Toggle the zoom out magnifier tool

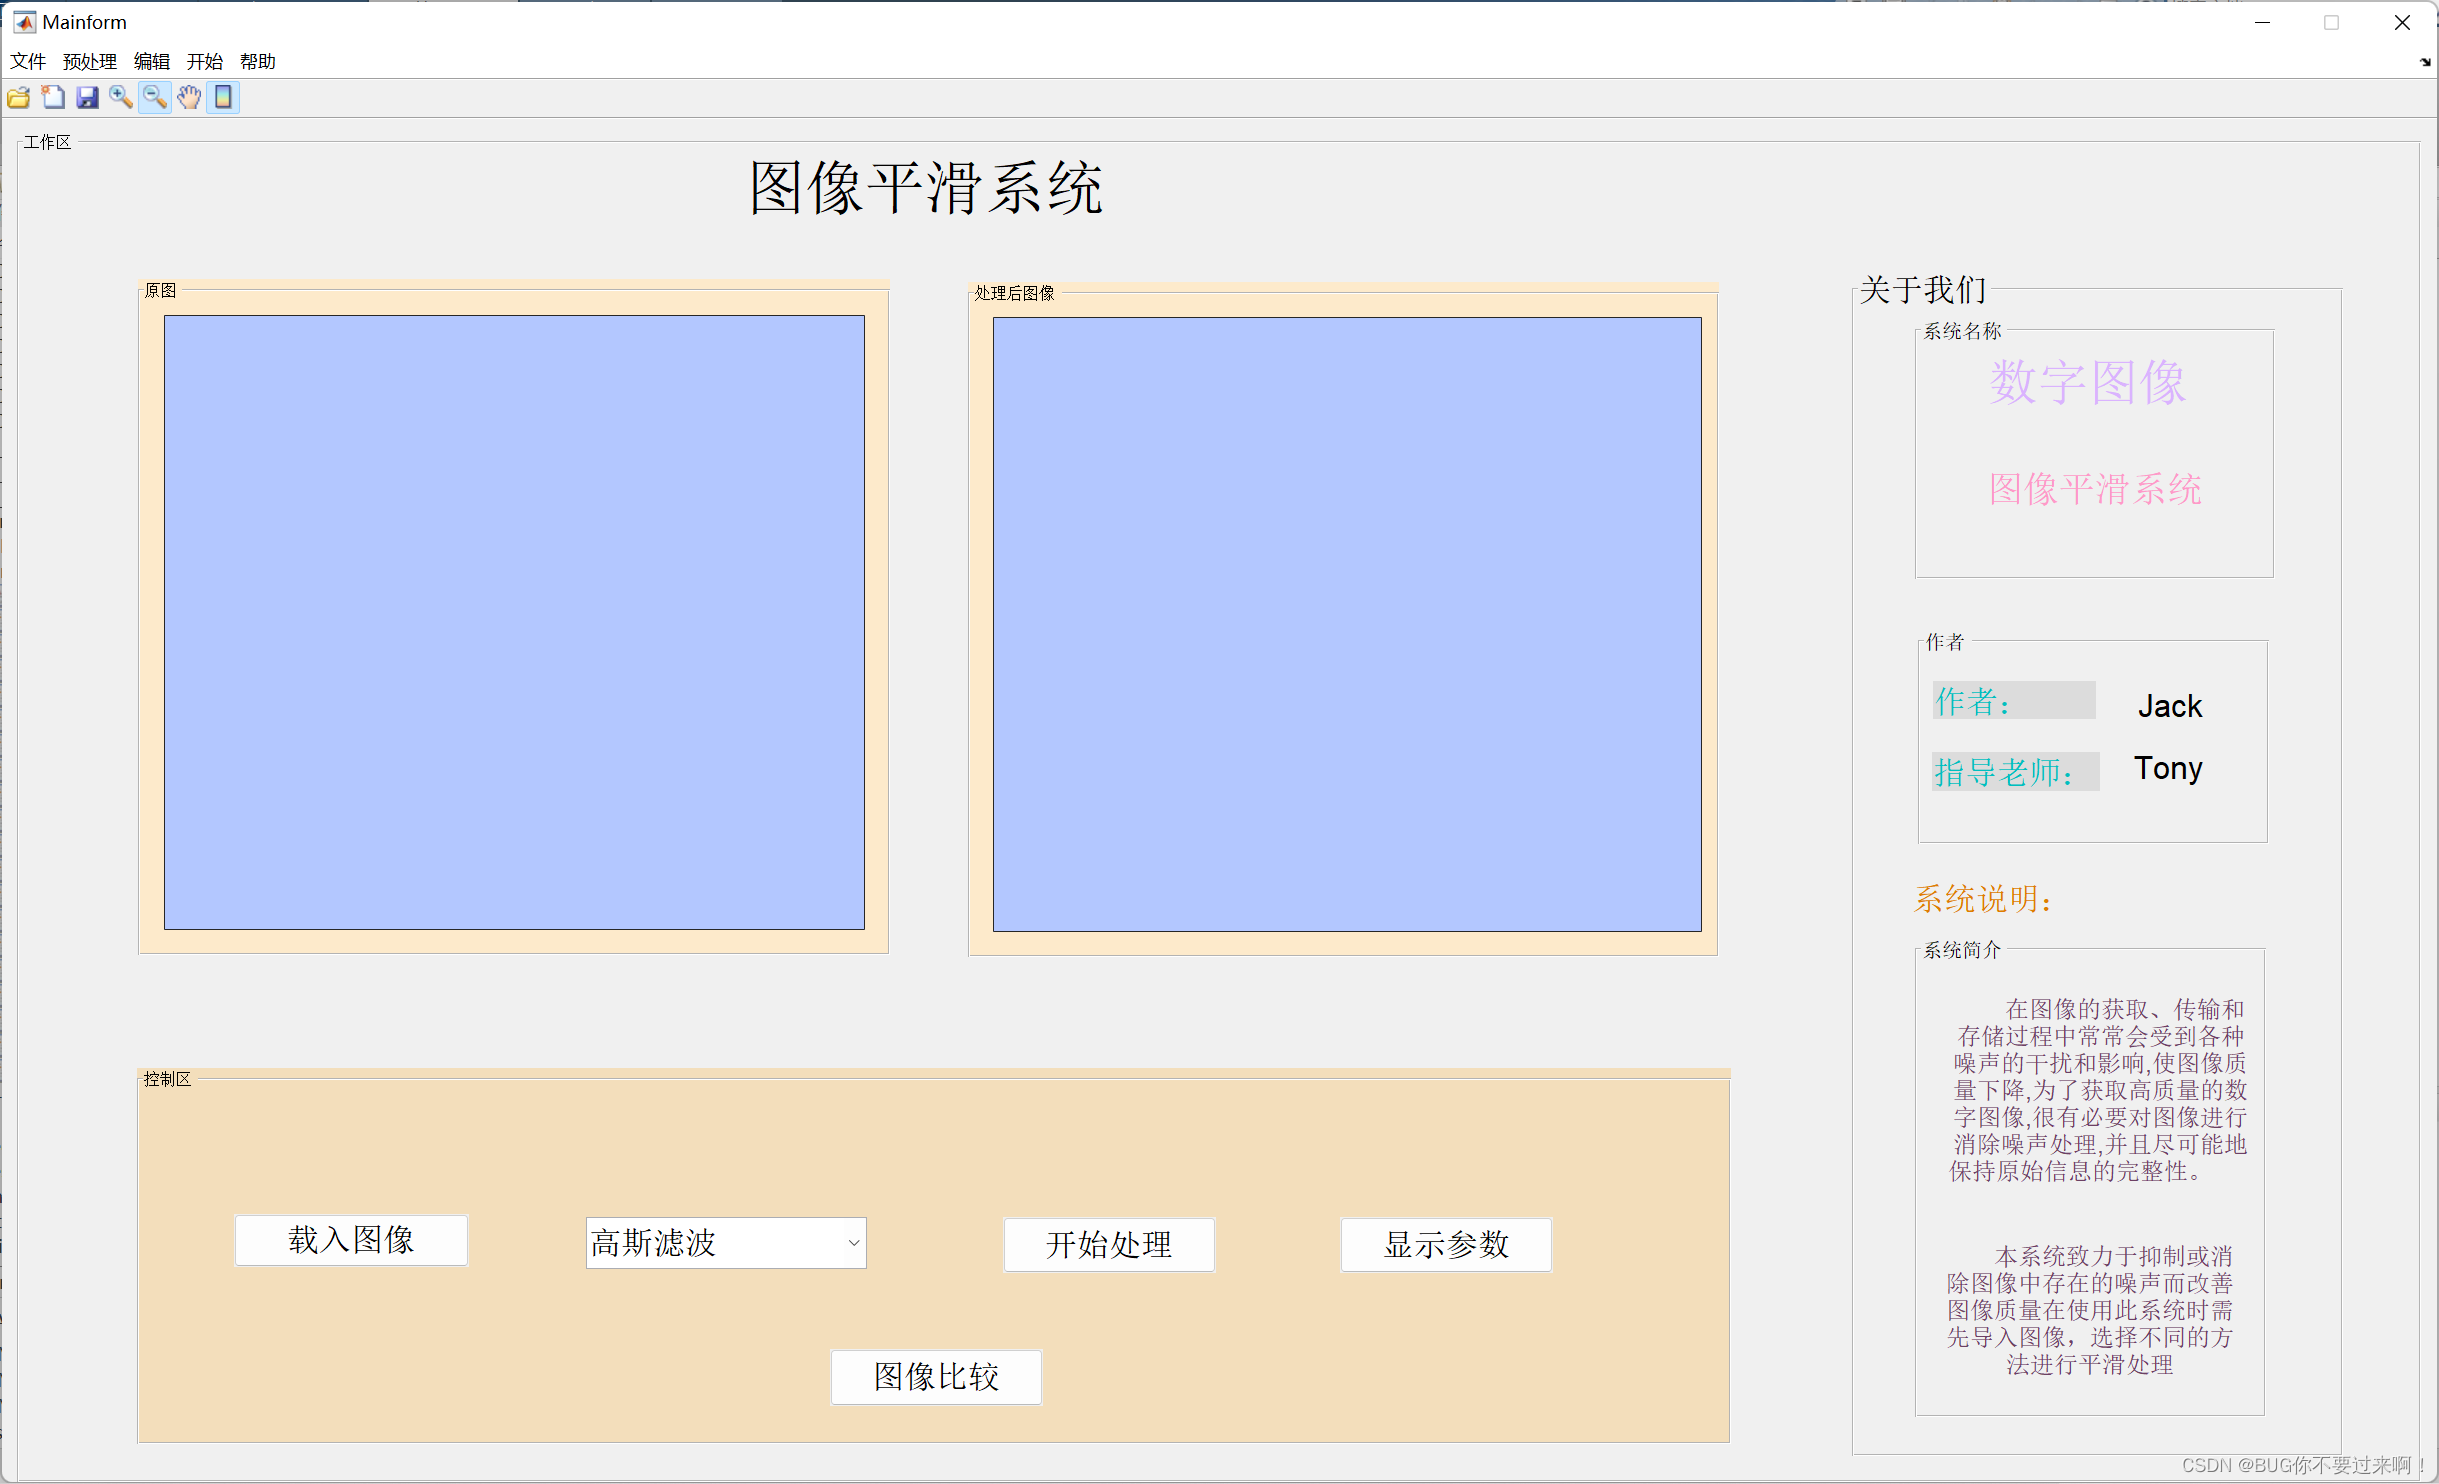click(155, 97)
